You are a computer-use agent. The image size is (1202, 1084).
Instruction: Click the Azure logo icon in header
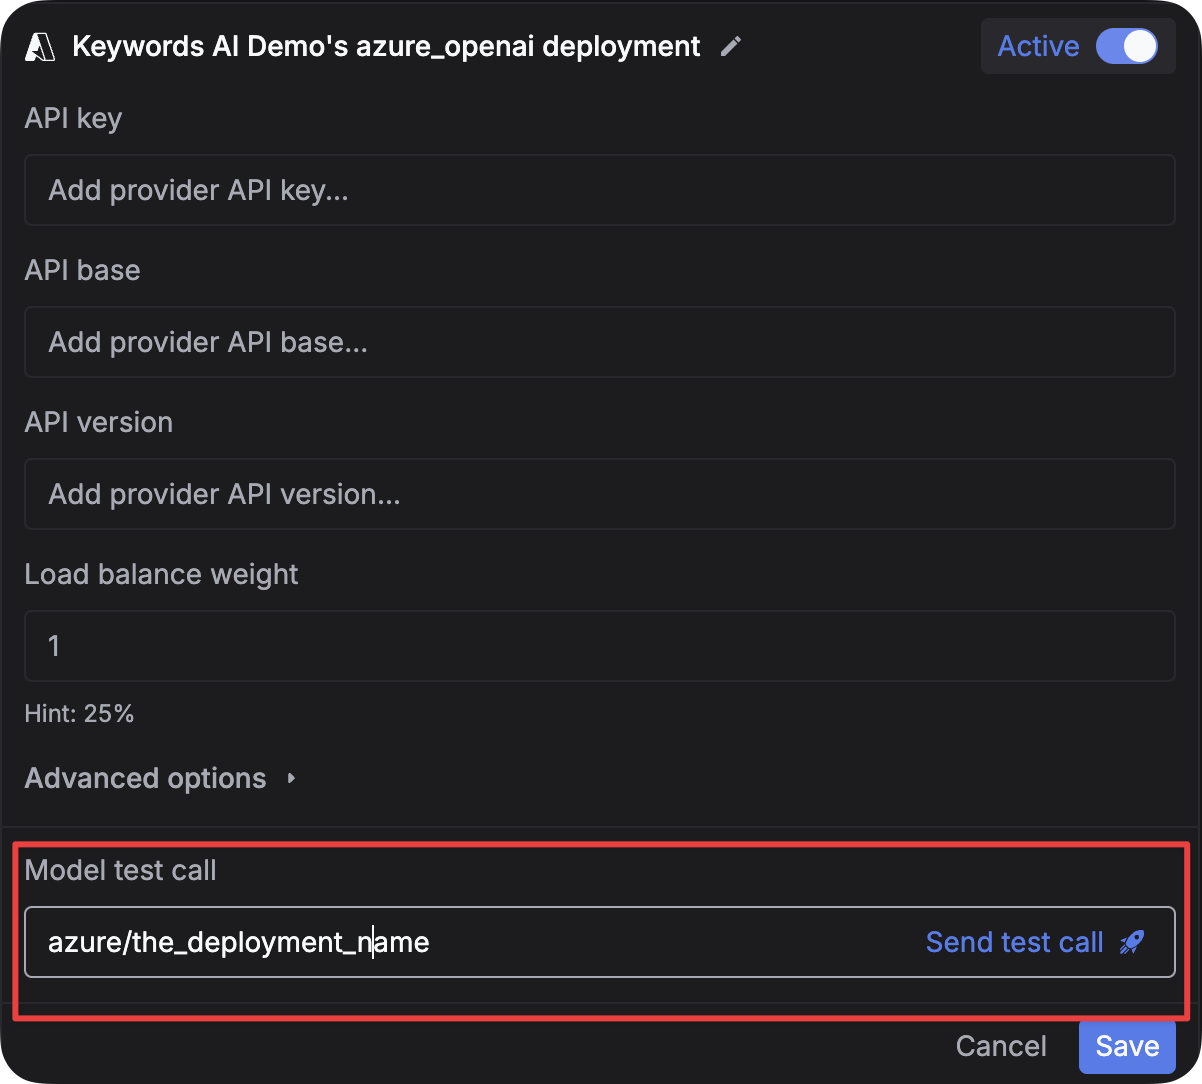40,47
